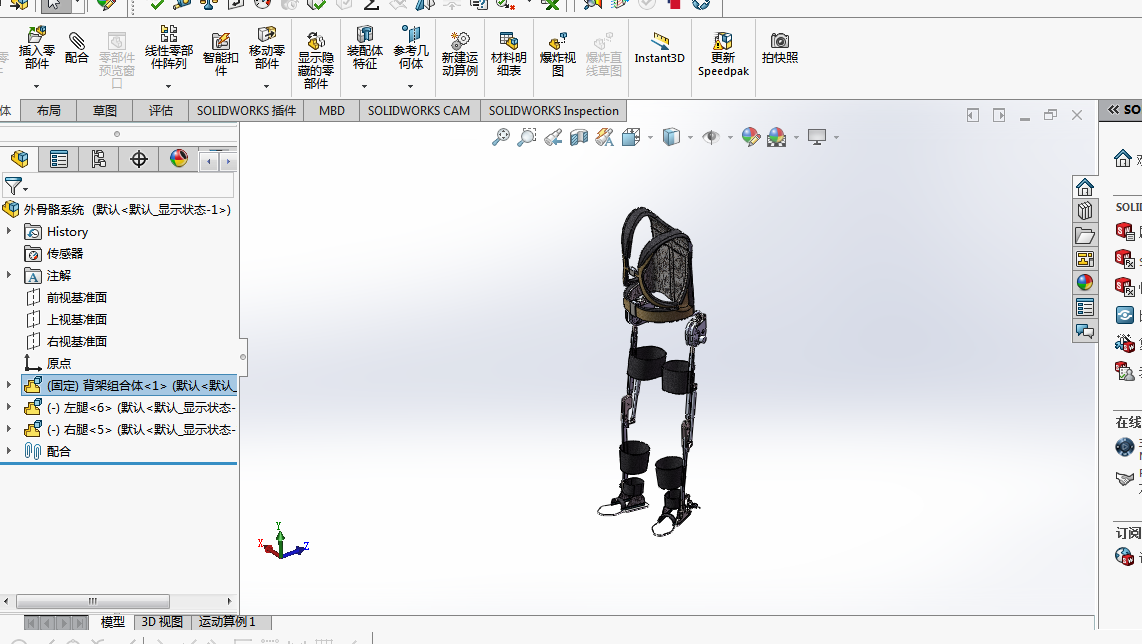Viewport: 1142px width, 644px height.
Task: Switch to SOLIDWORKS CAM tab
Action: click(x=419, y=111)
